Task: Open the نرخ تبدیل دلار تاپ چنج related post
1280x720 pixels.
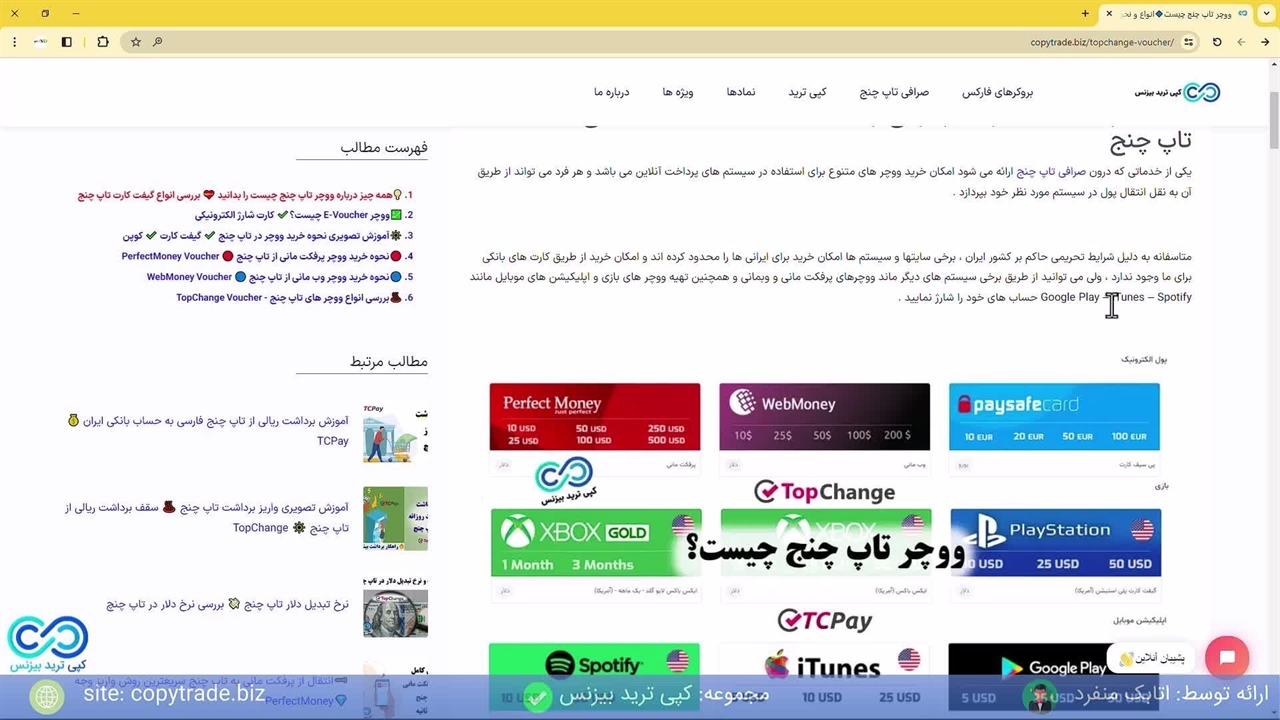Action: [x=227, y=605]
